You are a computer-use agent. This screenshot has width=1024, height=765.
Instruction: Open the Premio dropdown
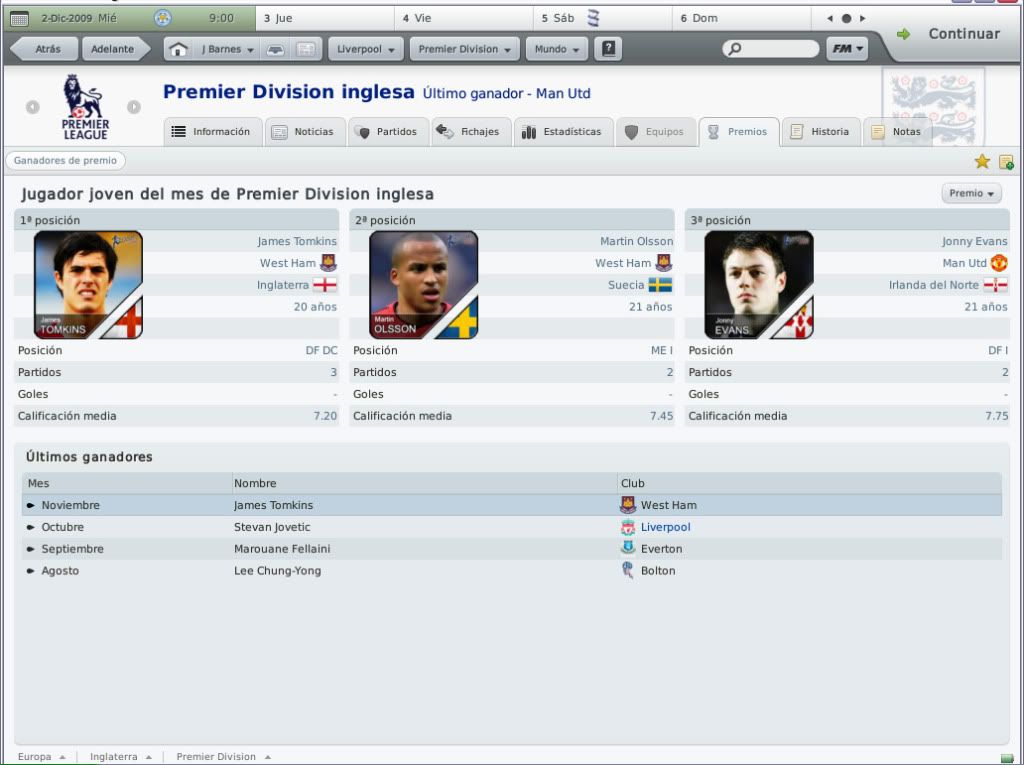click(971, 193)
